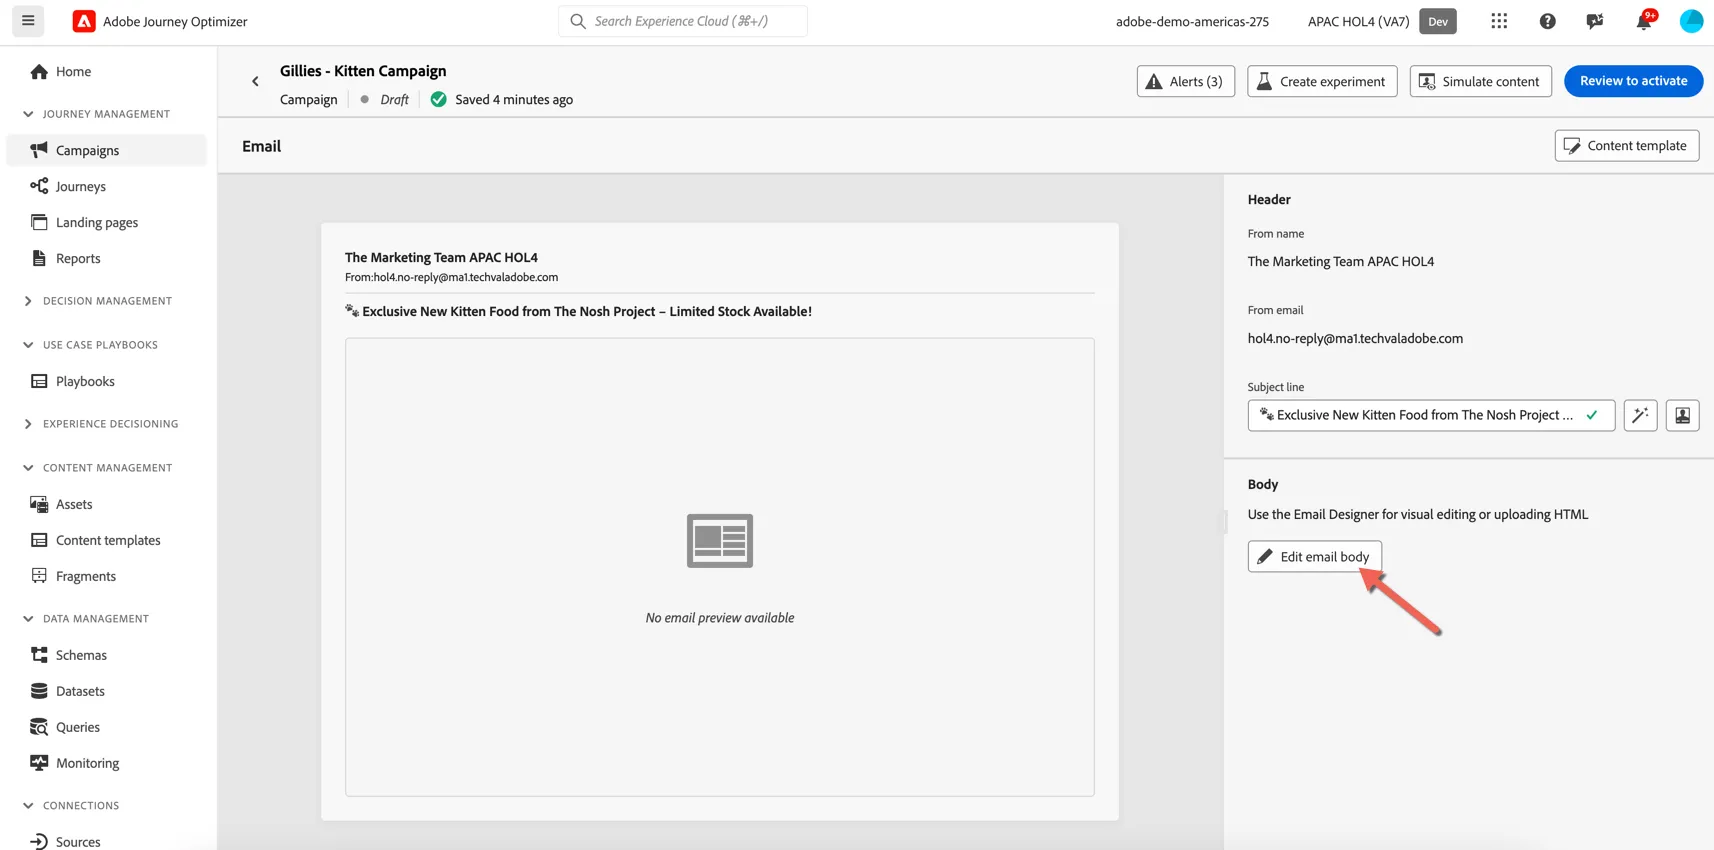Screen dimensions: 1714x850
Task: Click the Alerts (3) button
Action: pos(1185,81)
